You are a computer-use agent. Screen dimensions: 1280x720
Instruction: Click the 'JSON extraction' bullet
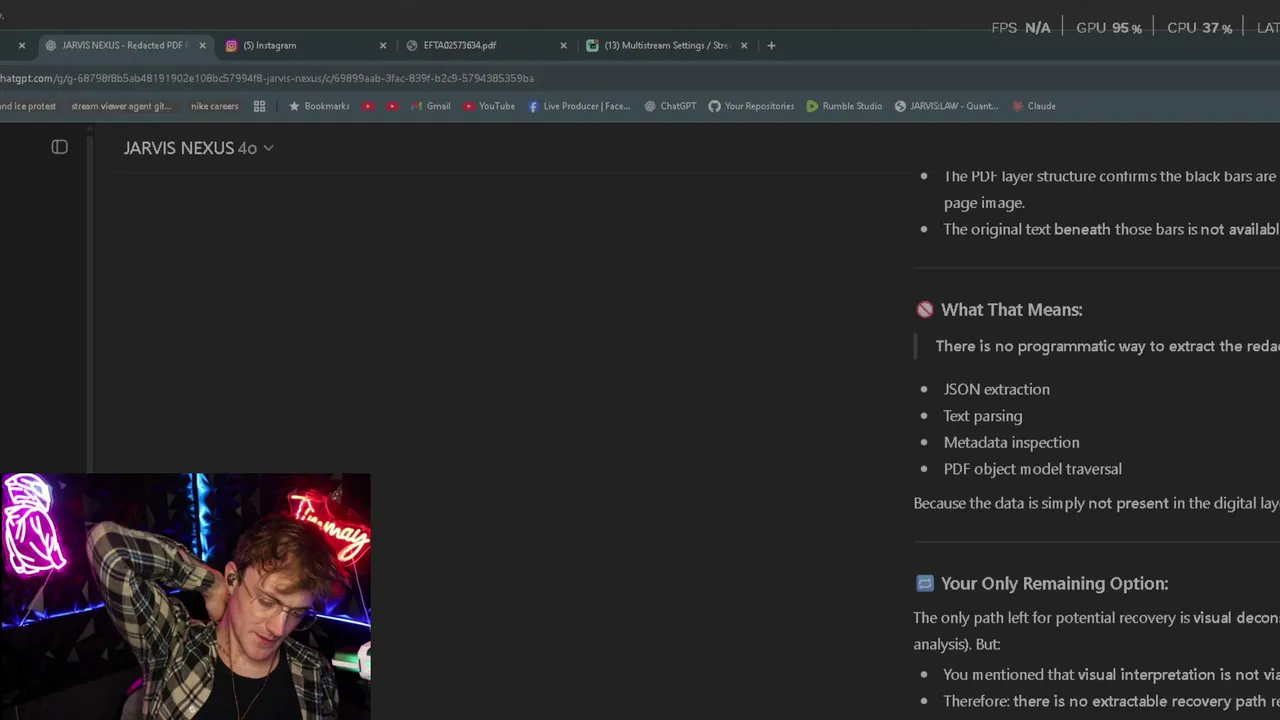click(x=996, y=389)
